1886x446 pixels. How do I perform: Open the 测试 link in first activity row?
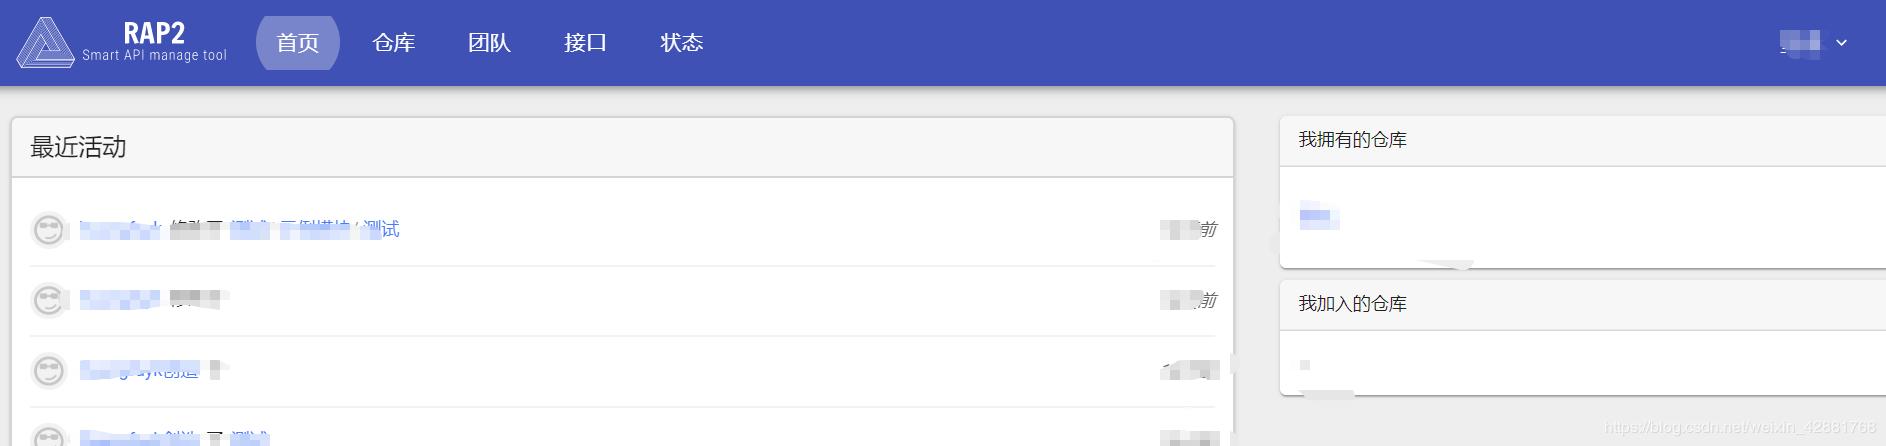(382, 230)
